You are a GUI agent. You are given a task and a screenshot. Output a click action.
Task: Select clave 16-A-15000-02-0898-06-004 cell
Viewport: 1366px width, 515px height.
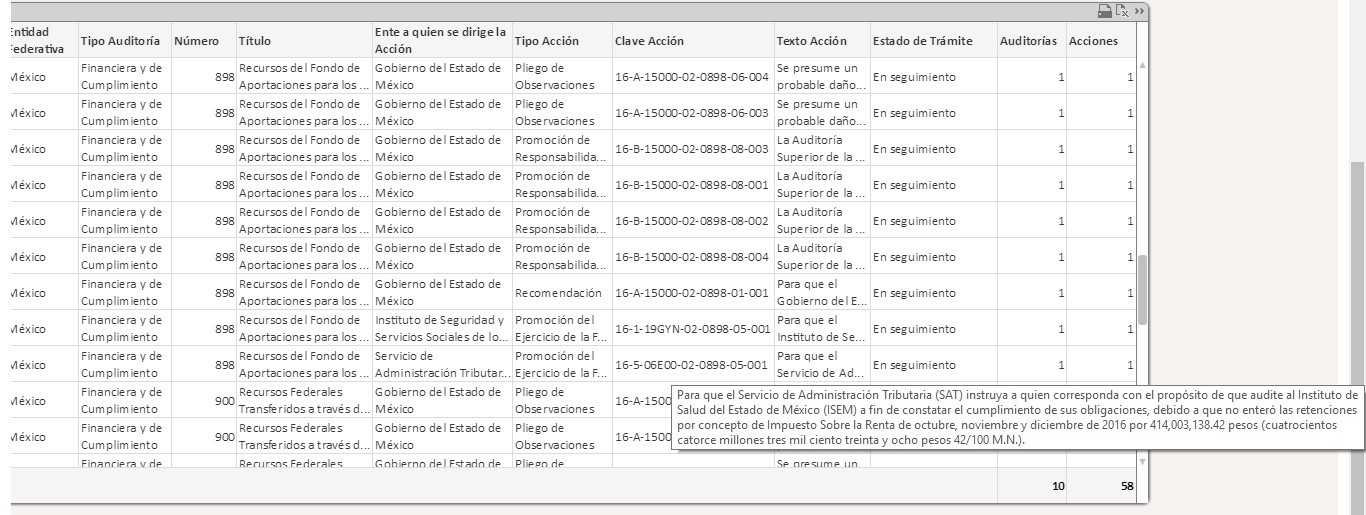click(692, 77)
